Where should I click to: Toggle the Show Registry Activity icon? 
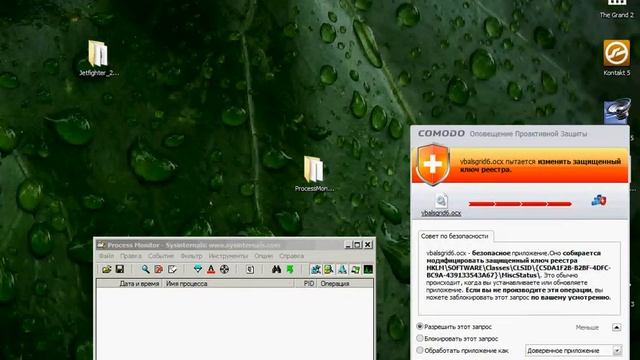click(316, 269)
